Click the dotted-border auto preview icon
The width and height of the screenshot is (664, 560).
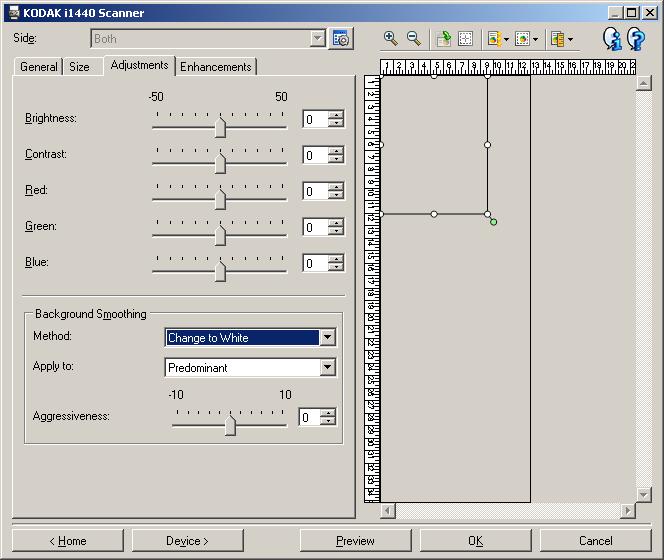tap(522, 39)
